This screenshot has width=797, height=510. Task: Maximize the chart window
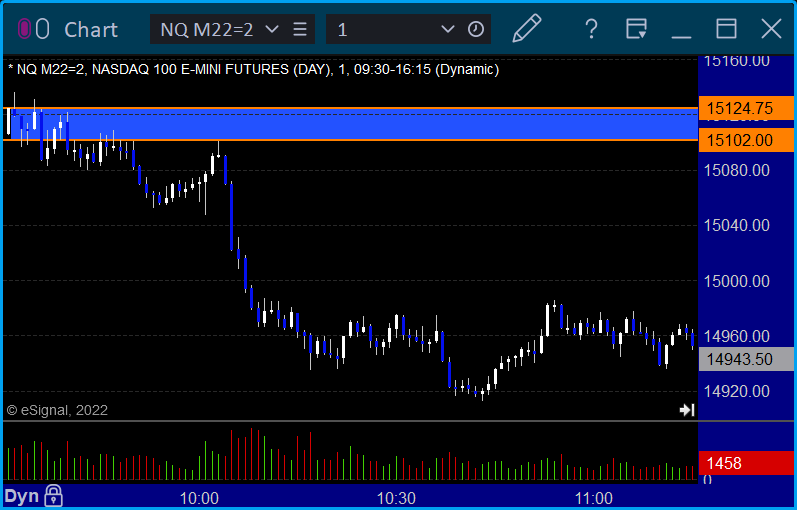[726, 29]
